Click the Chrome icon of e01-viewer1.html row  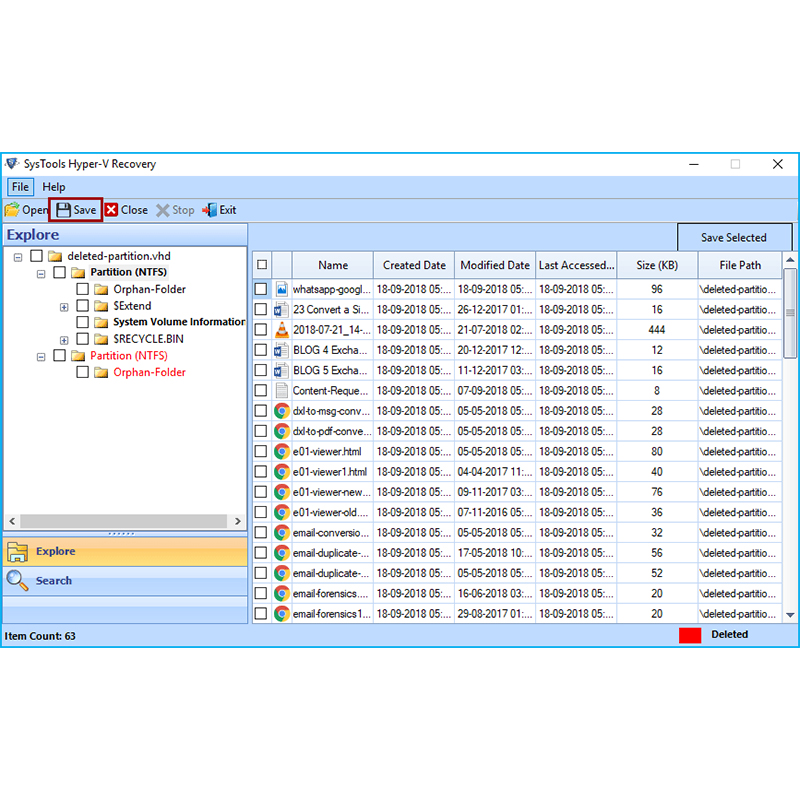[281, 471]
